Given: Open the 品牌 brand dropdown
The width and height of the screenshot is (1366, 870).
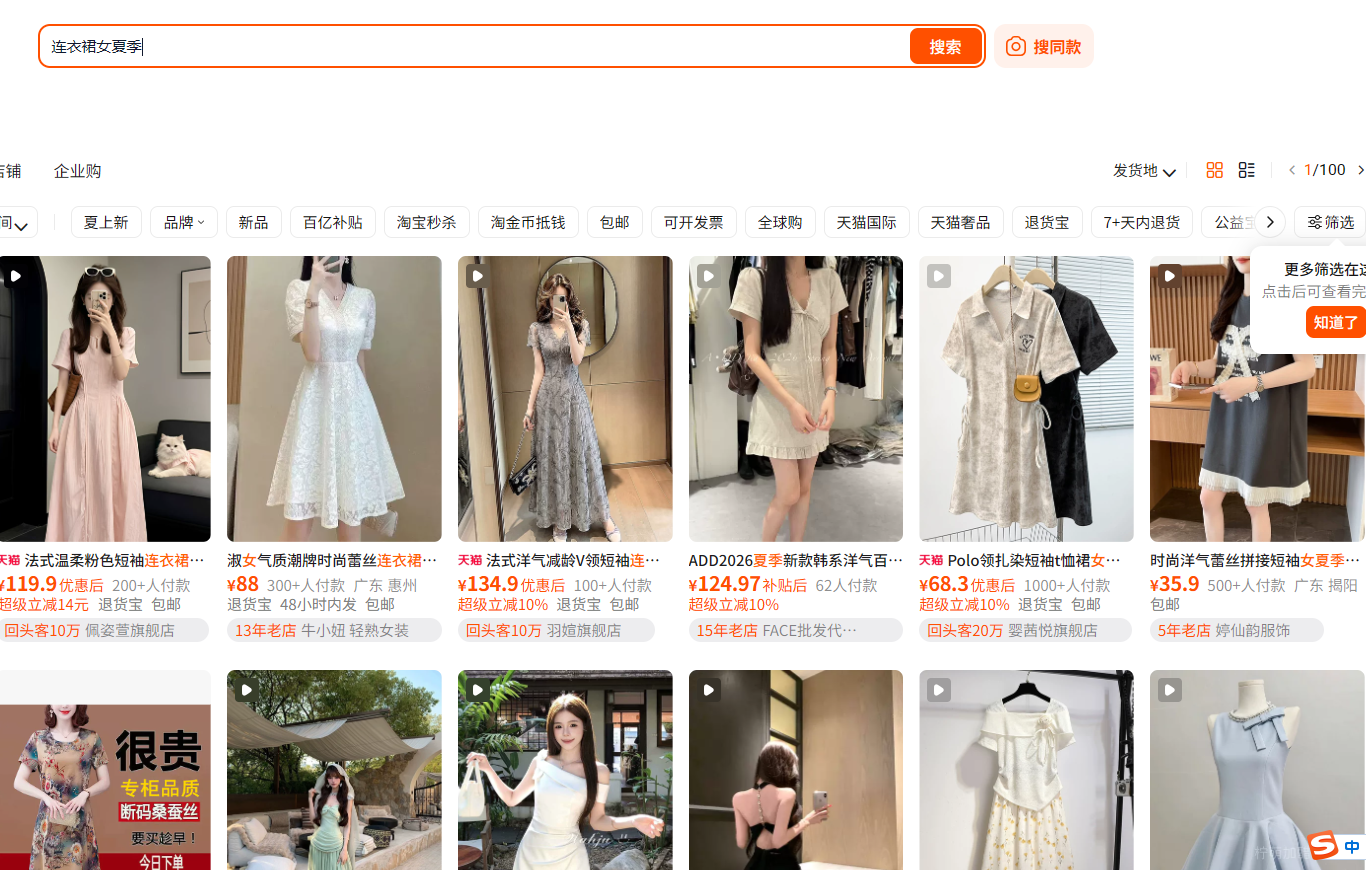Looking at the screenshot, I should 184,222.
